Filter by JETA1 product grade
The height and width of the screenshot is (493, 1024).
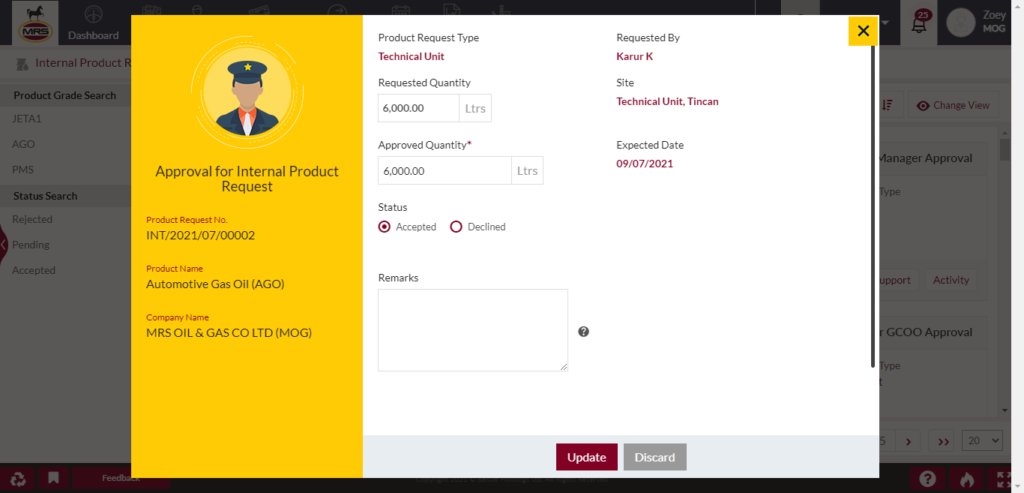point(27,119)
